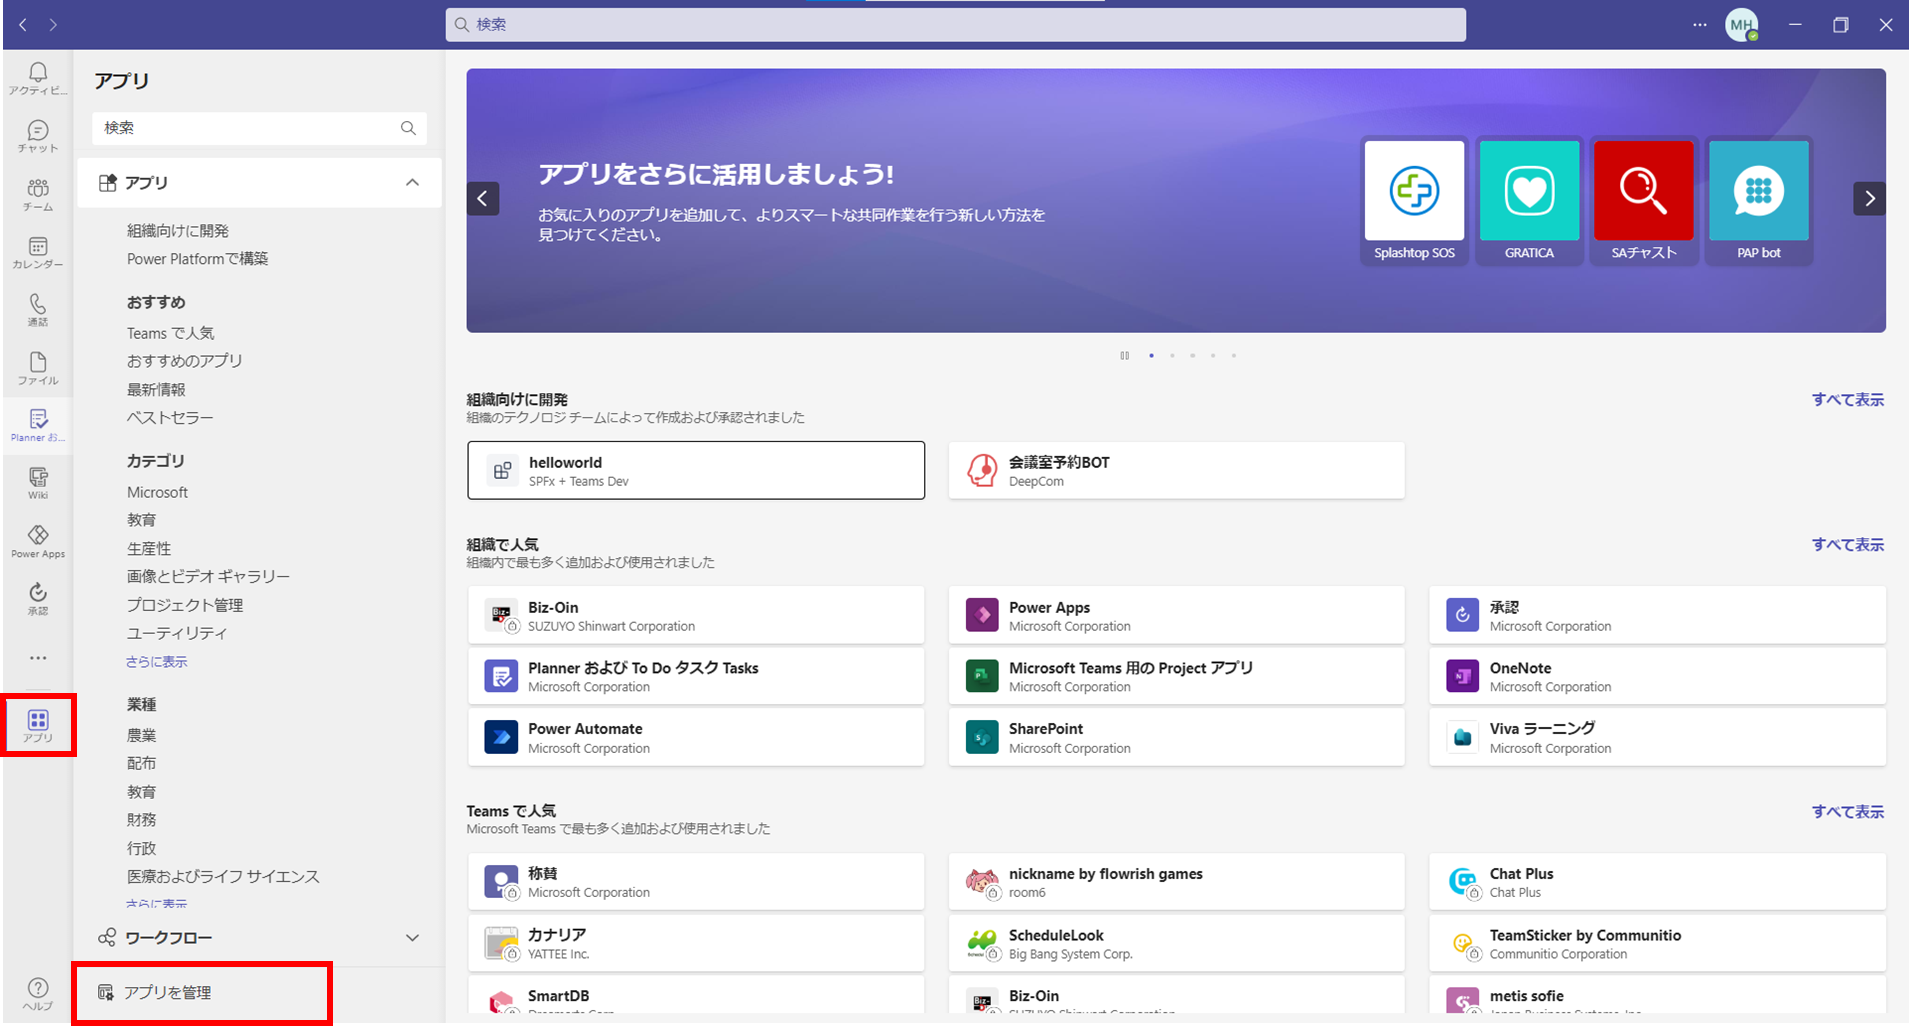This screenshot has width=1909, height=1026.
Task: Open the Activity bell icon in sidebar
Action: (38, 78)
